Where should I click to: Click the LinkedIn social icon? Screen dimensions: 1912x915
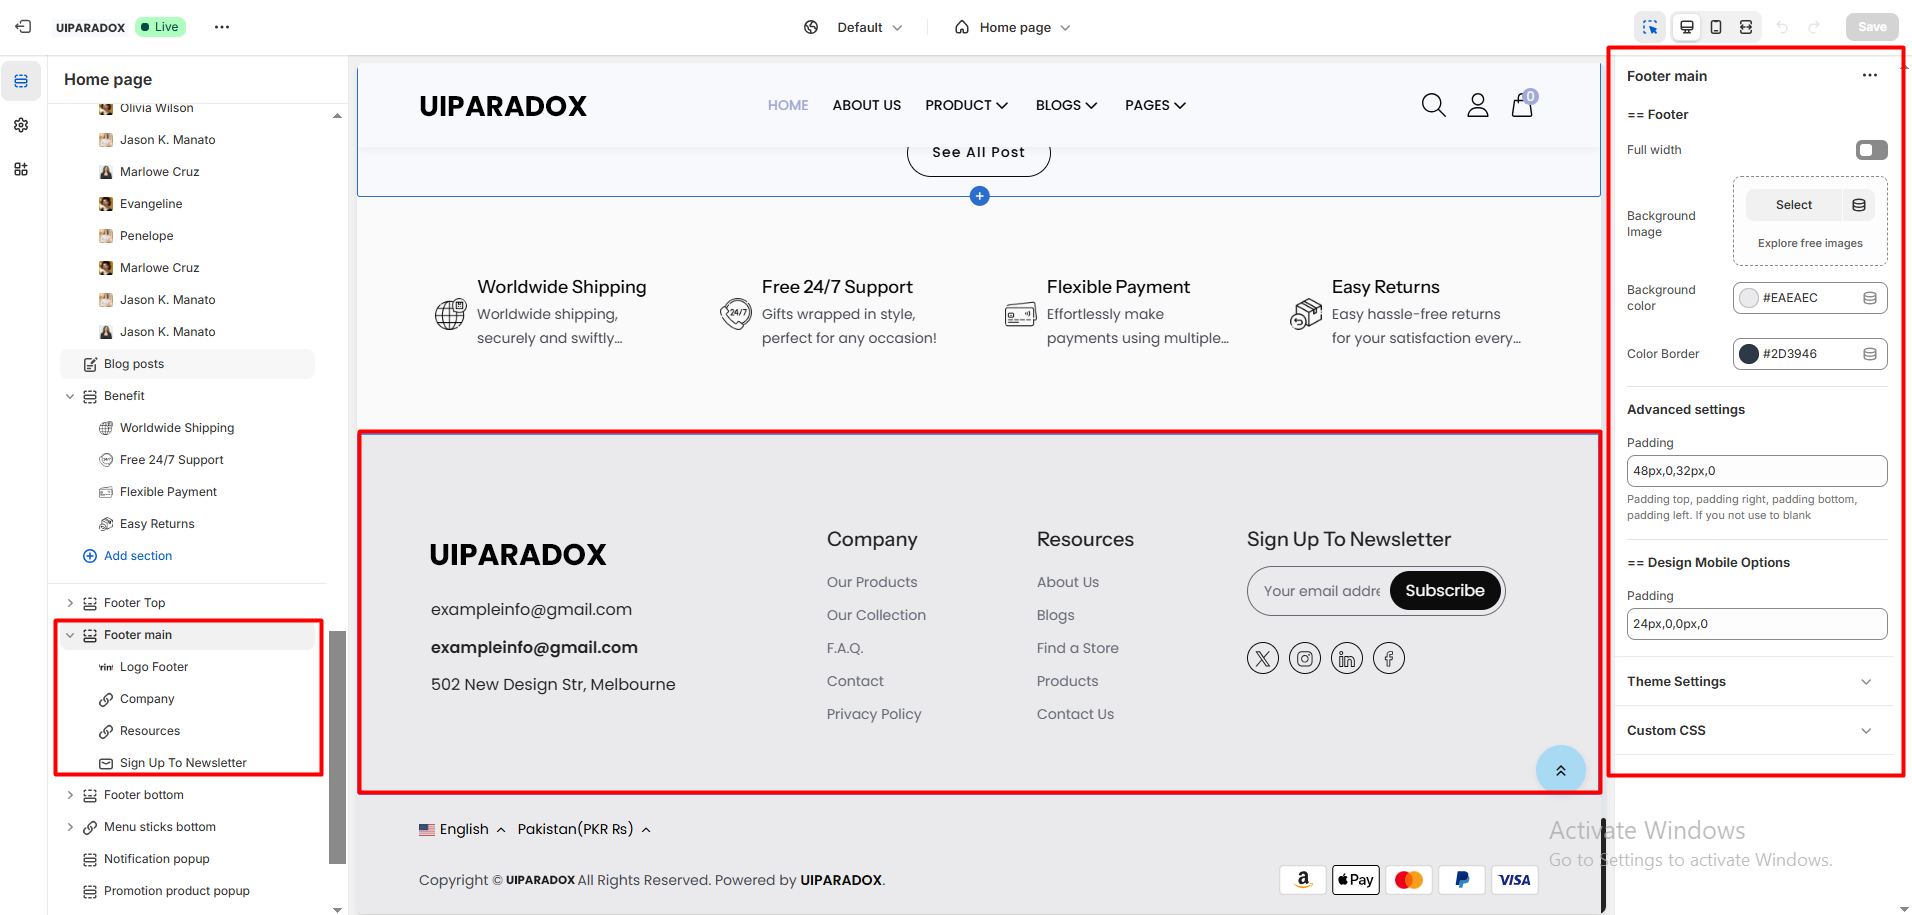1347,658
